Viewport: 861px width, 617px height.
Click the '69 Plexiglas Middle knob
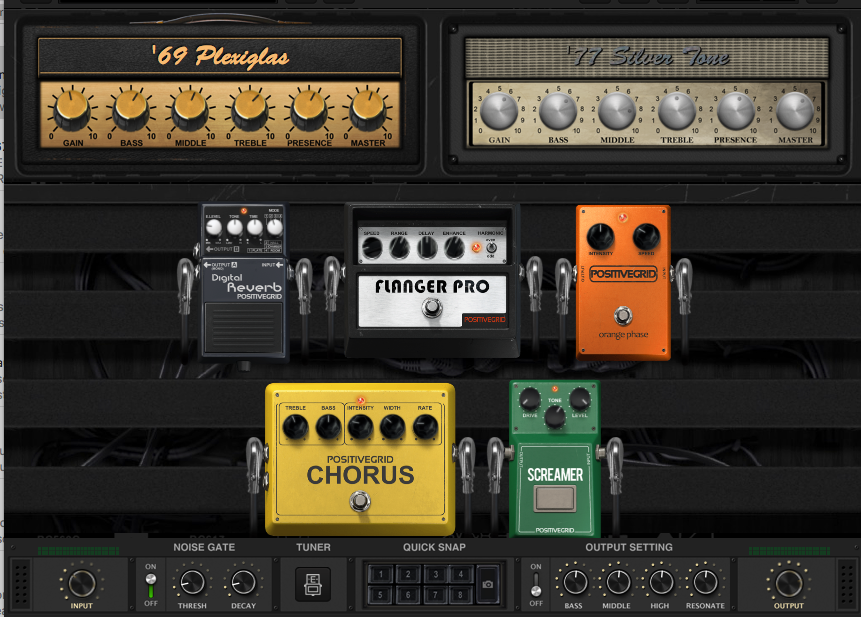(x=190, y=111)
